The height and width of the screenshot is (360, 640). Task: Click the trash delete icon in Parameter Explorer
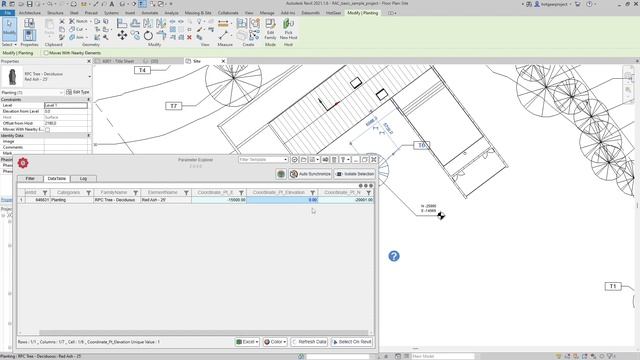tap(334, 160)
